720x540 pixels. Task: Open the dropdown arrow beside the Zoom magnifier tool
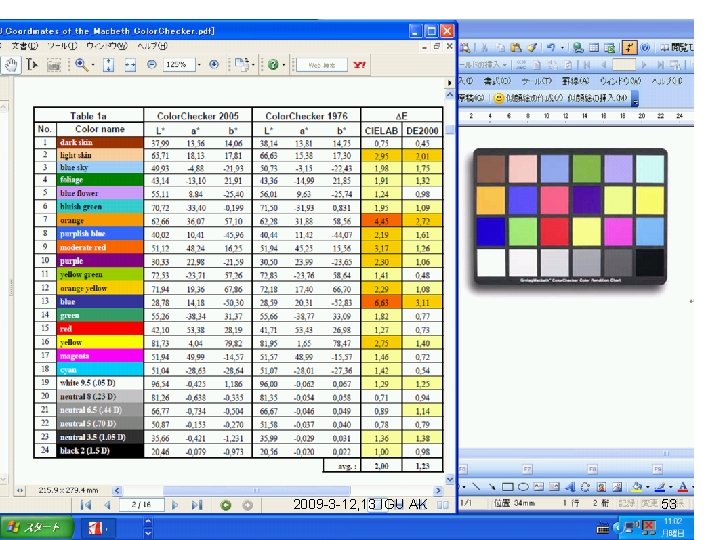click(93, 65)
